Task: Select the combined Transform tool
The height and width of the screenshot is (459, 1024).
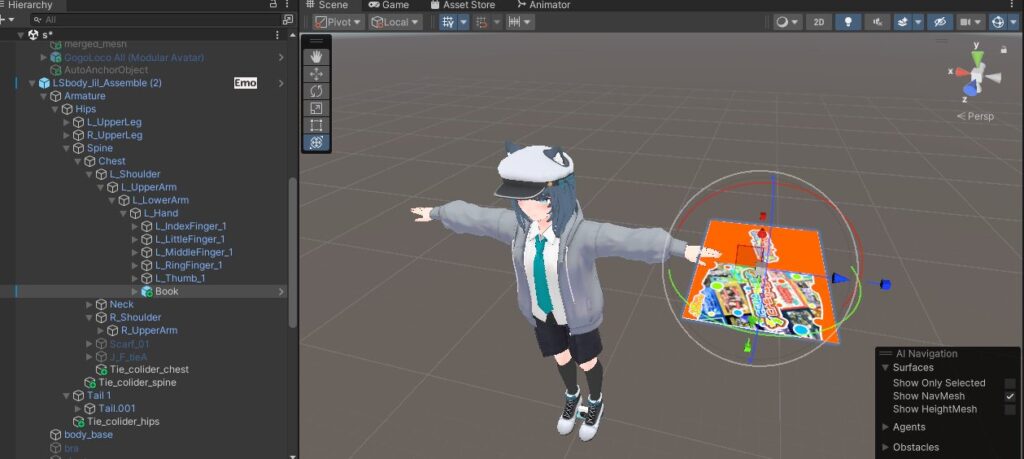Action: pyautogui.click(x=316, y=143)
